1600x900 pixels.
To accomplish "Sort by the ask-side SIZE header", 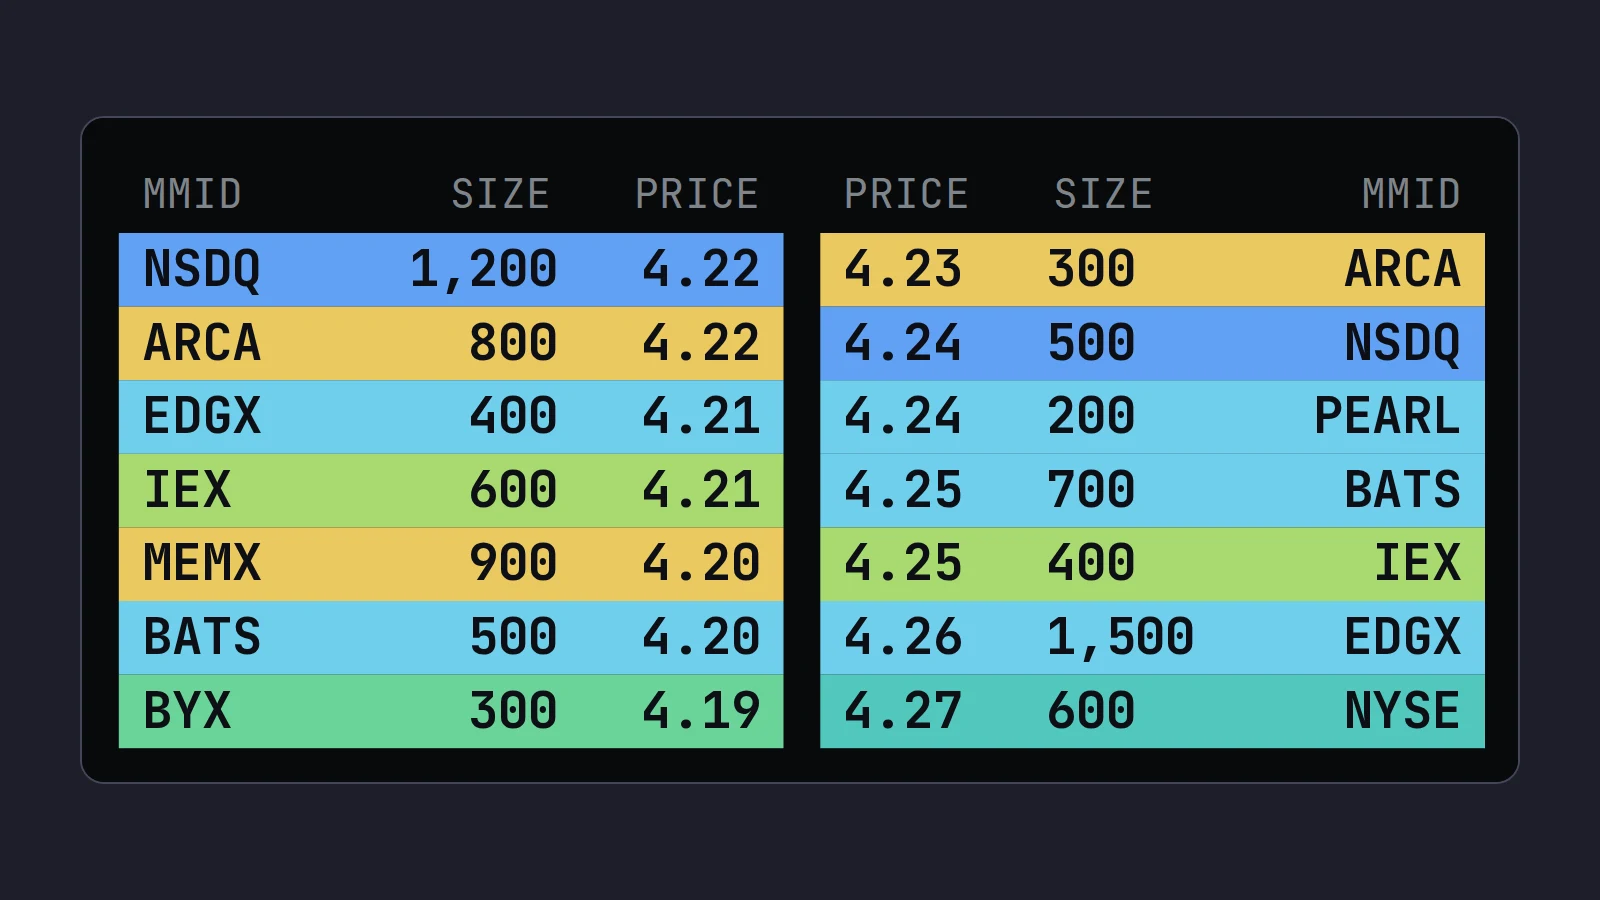I will (1103, 194).
